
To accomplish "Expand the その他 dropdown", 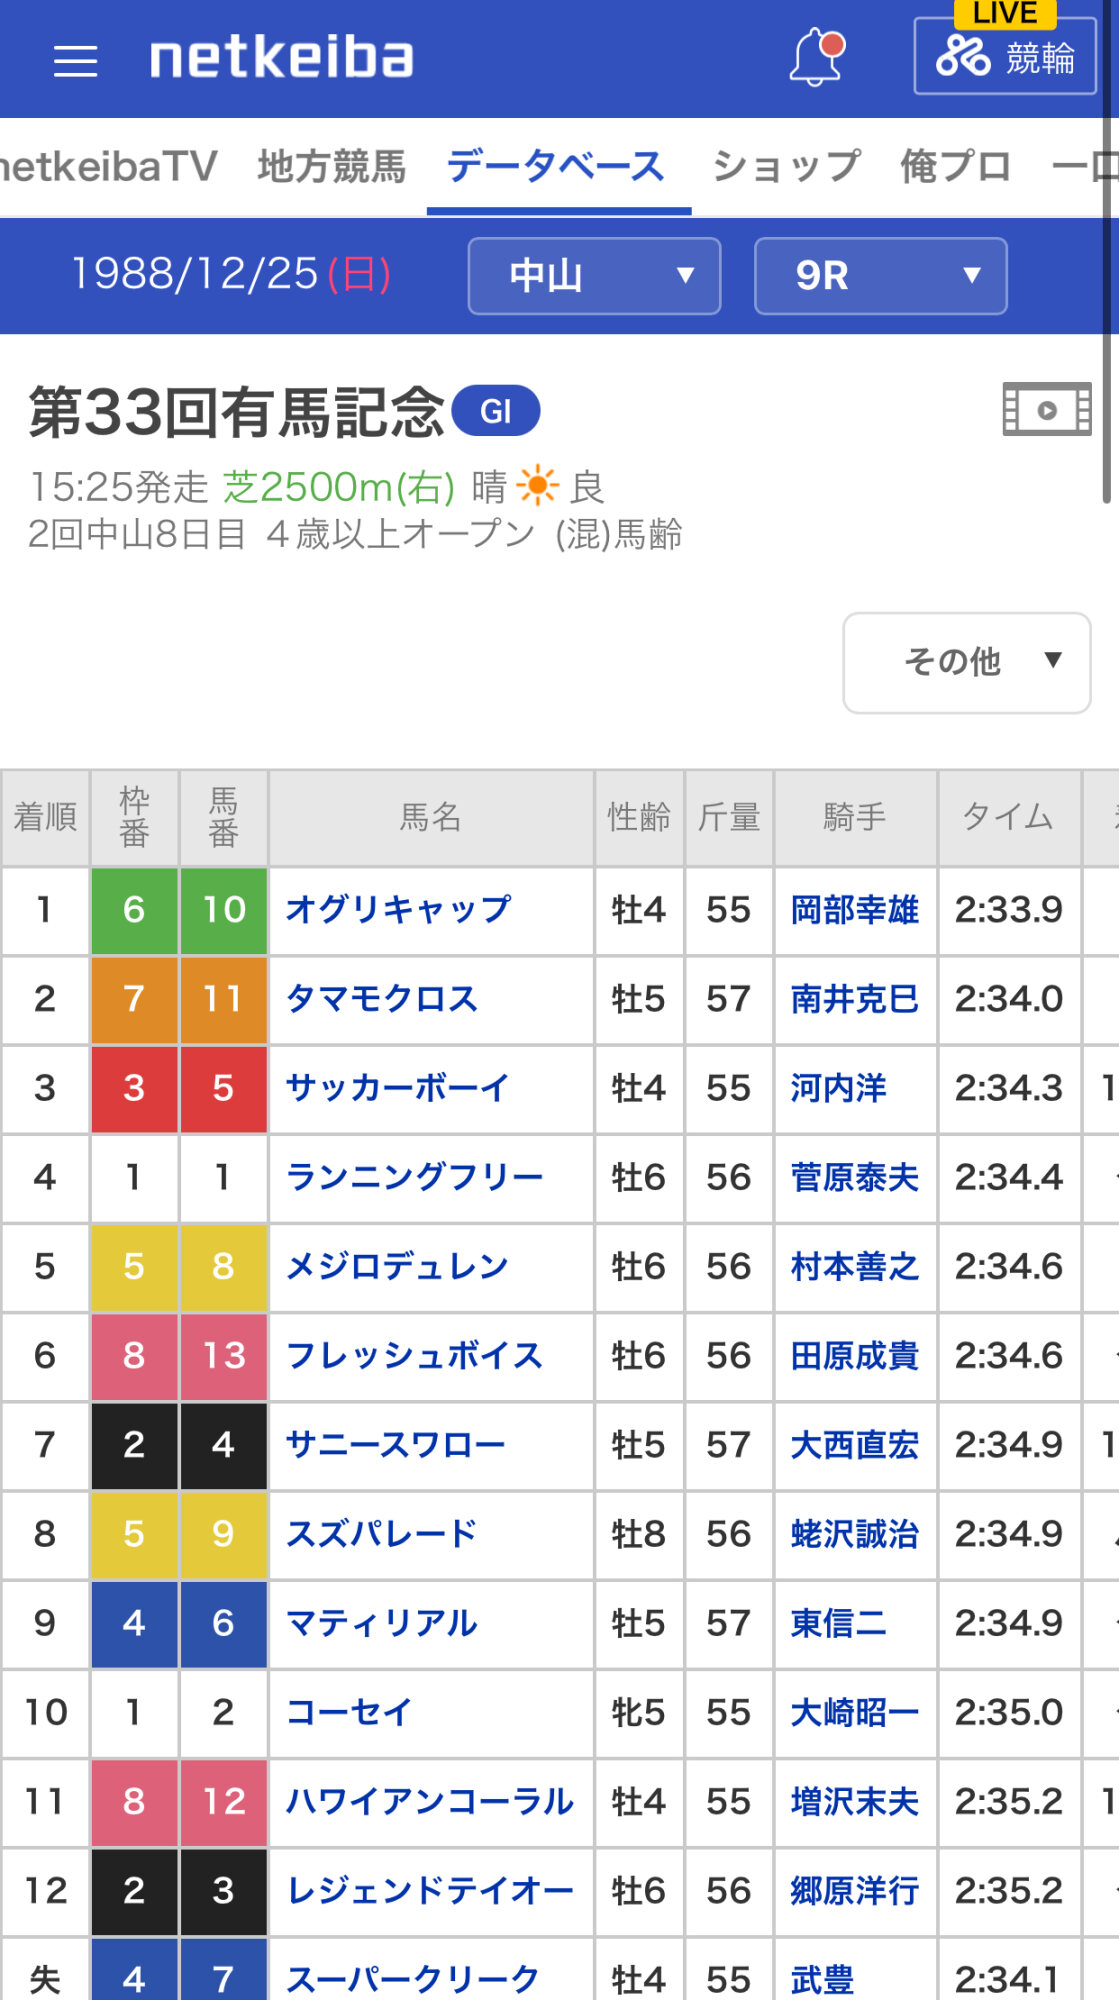I will (966, 662).
